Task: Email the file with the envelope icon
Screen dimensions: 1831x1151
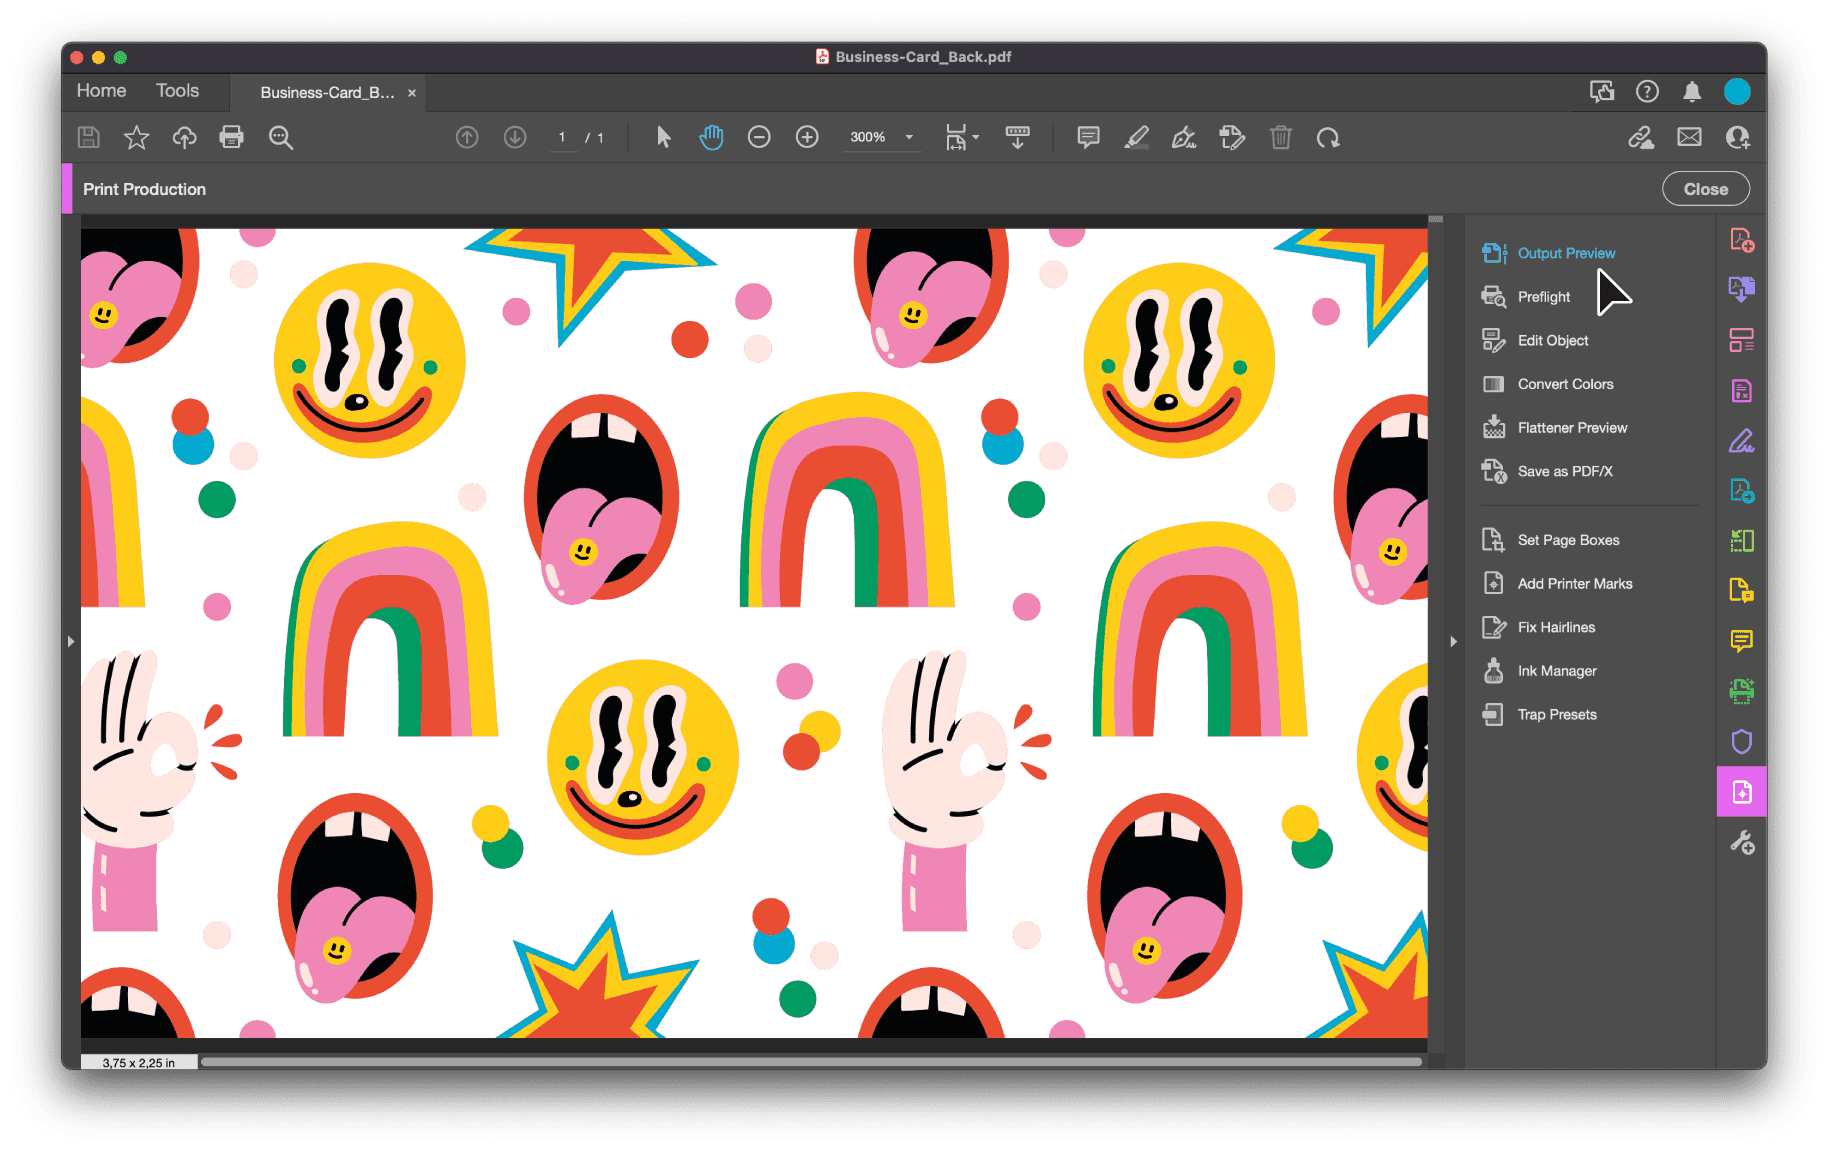Action: point(1689,137)
